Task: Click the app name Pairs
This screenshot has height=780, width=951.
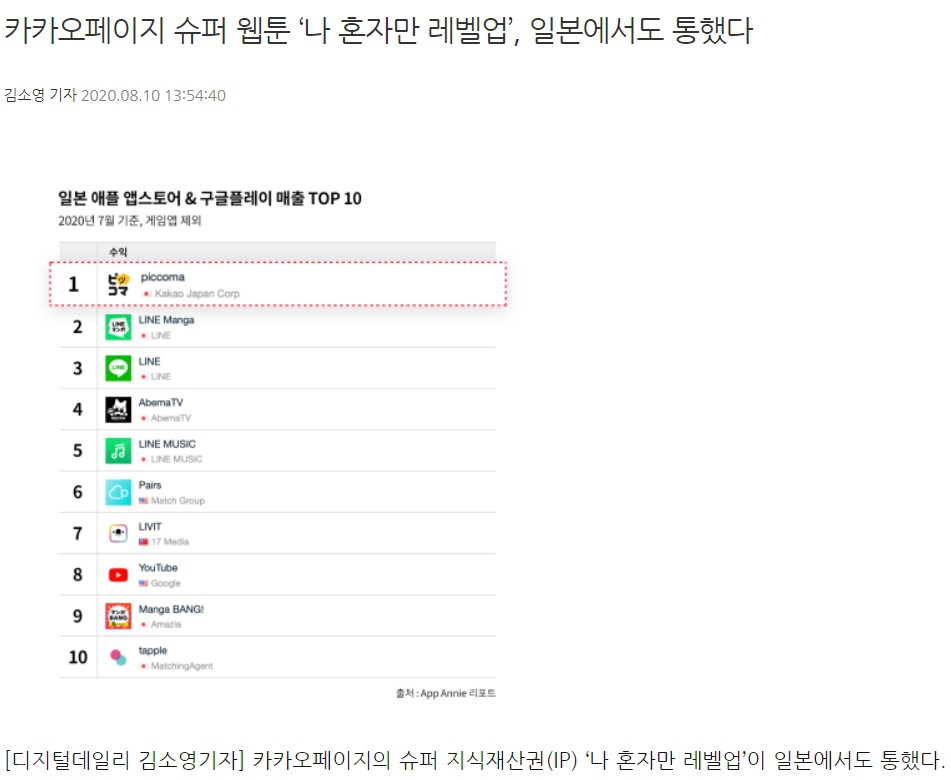Action: pyautogui.click(x=150, y=485)
